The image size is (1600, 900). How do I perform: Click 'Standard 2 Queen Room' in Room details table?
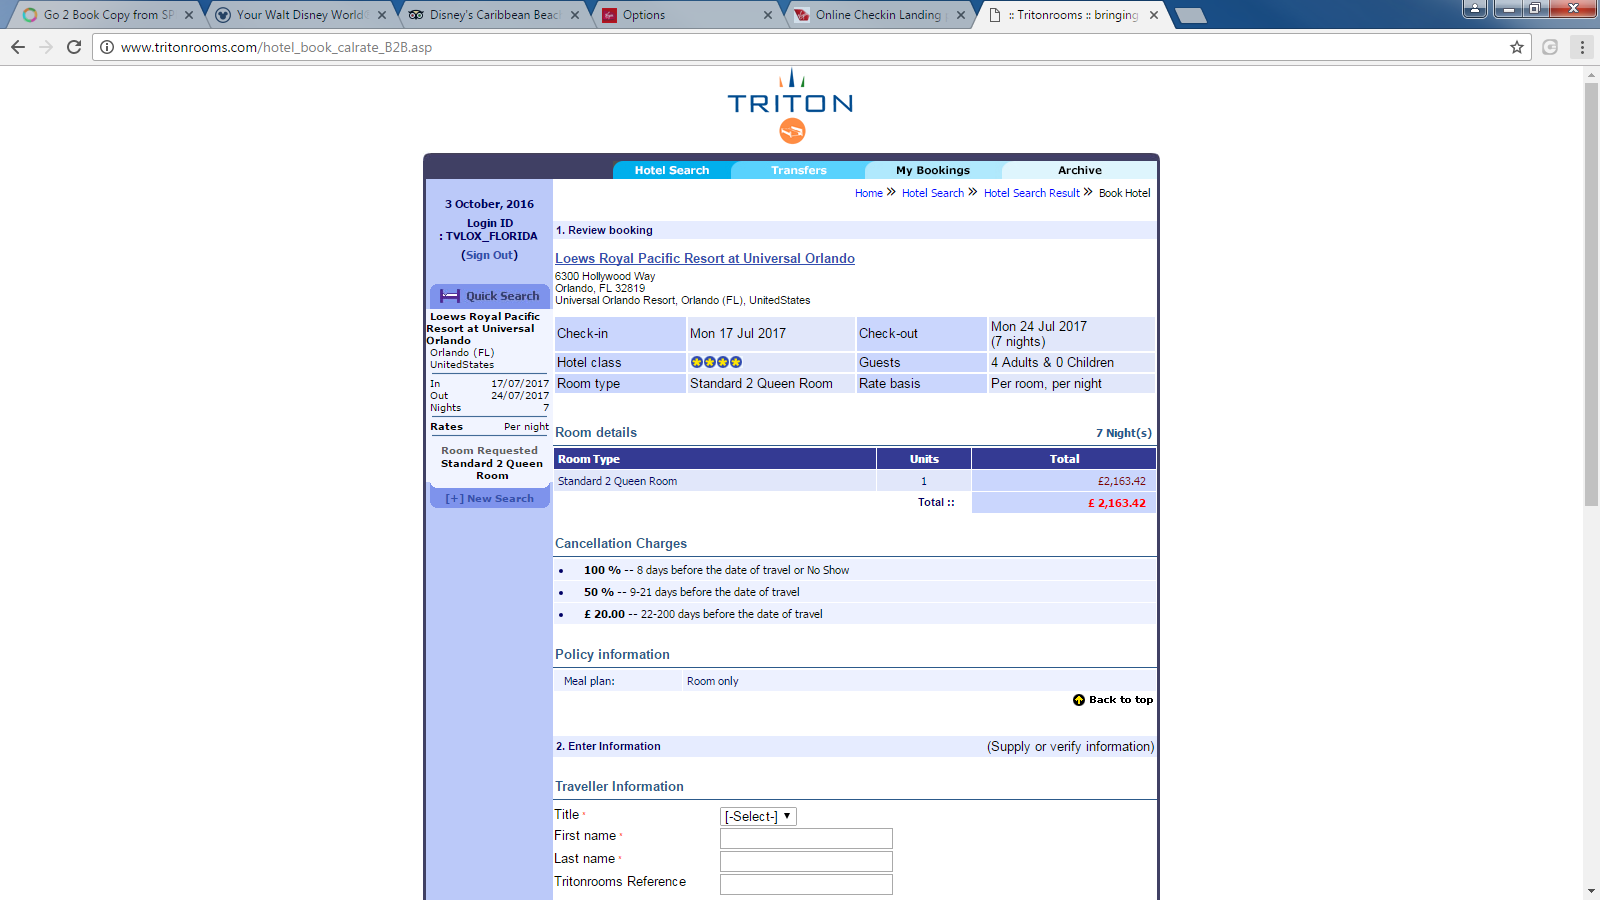pos(617,481)
